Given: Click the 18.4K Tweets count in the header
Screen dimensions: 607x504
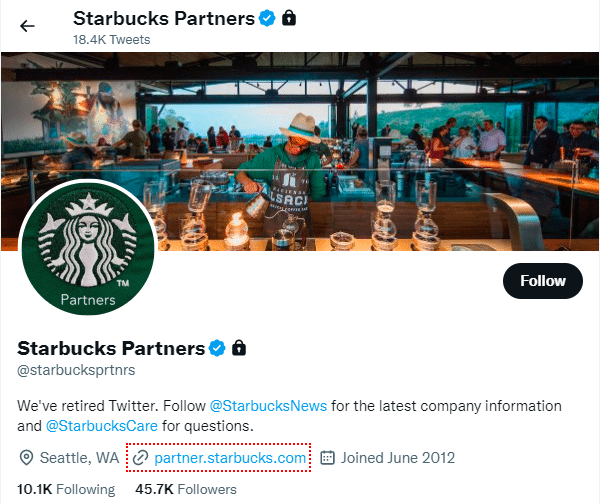Looking at the screenshot, I should point(111,40).
